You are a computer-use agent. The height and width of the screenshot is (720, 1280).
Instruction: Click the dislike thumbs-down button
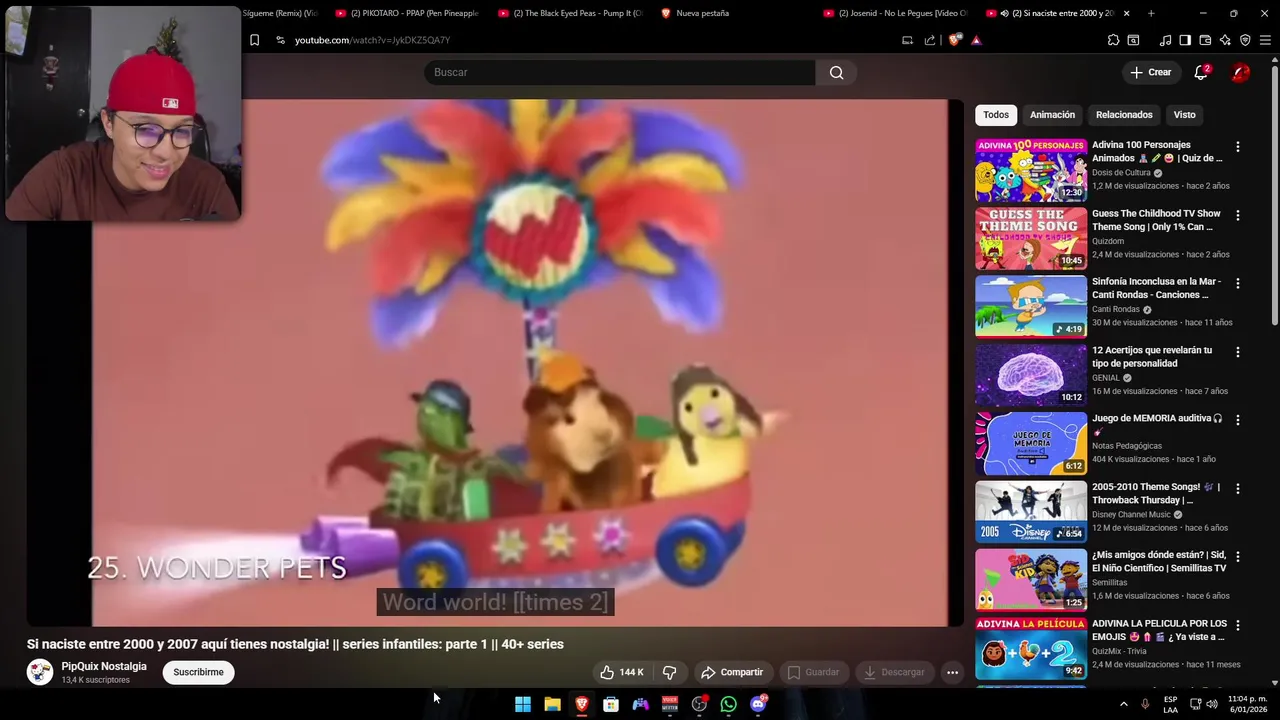[670, 672]
